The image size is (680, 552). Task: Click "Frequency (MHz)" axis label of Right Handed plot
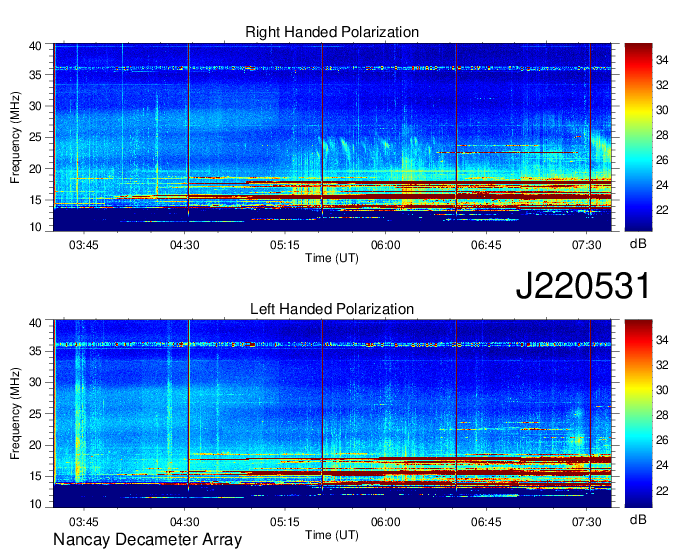[x=15, y=137]
